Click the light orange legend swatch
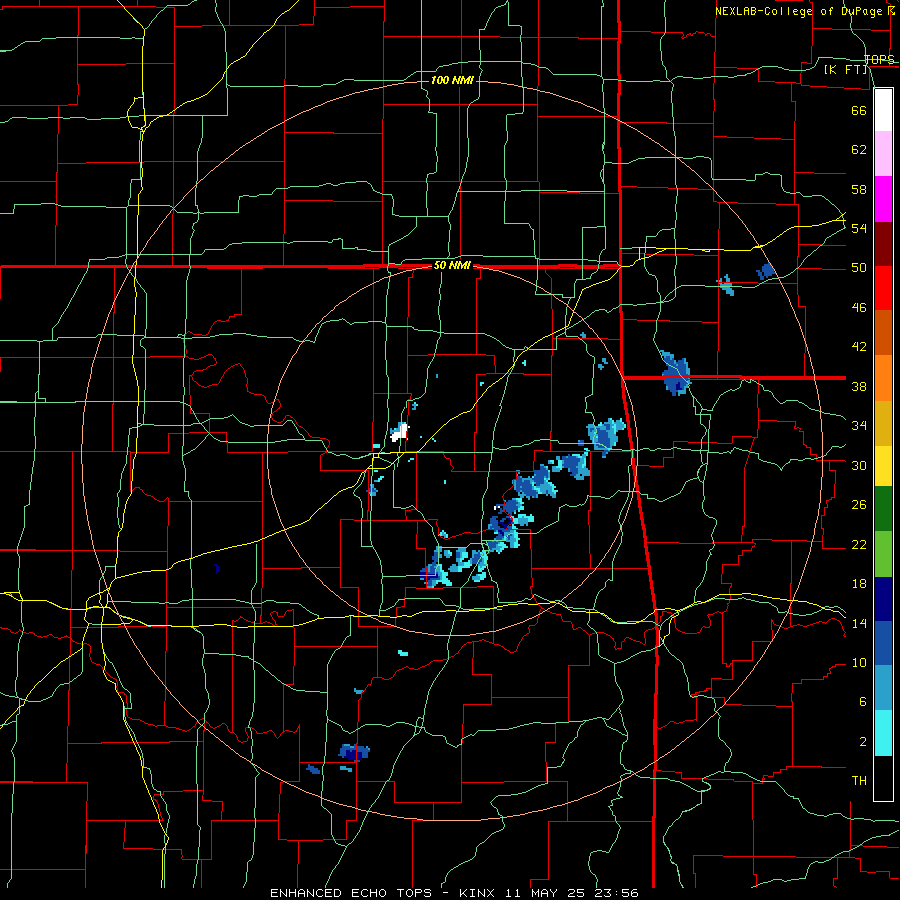Image resolution: width=900 pixels, height=900 pixels. pos(883,378)
